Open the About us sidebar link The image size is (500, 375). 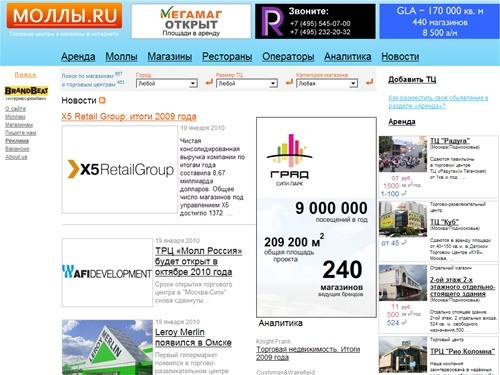coord(16,157)
